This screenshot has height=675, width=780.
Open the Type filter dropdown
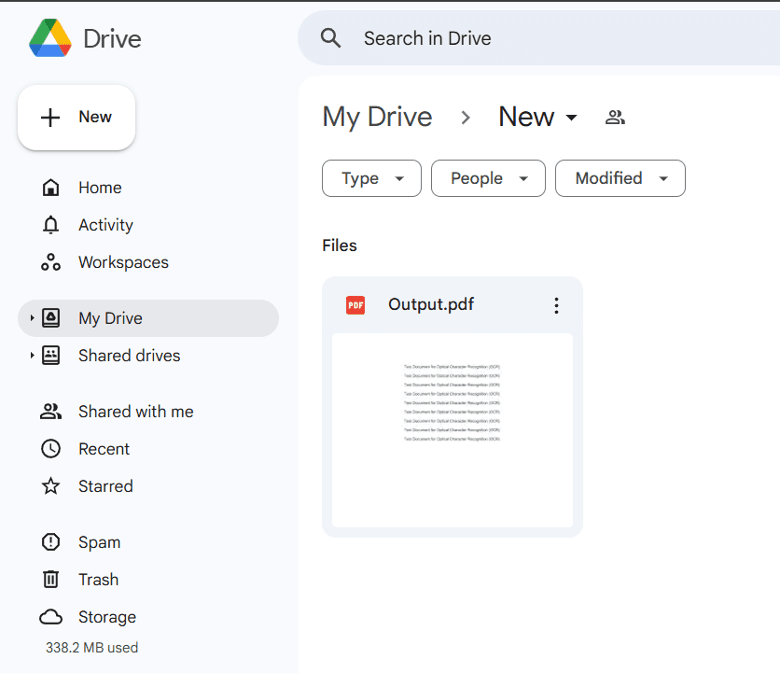click(x=372, y=179)
